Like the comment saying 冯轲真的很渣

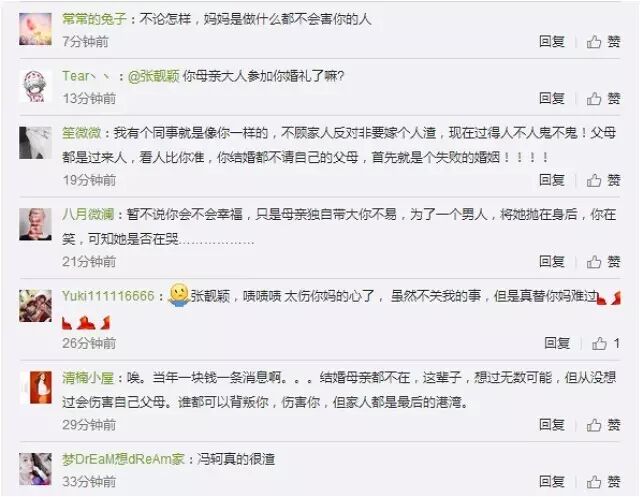(603, 482)
